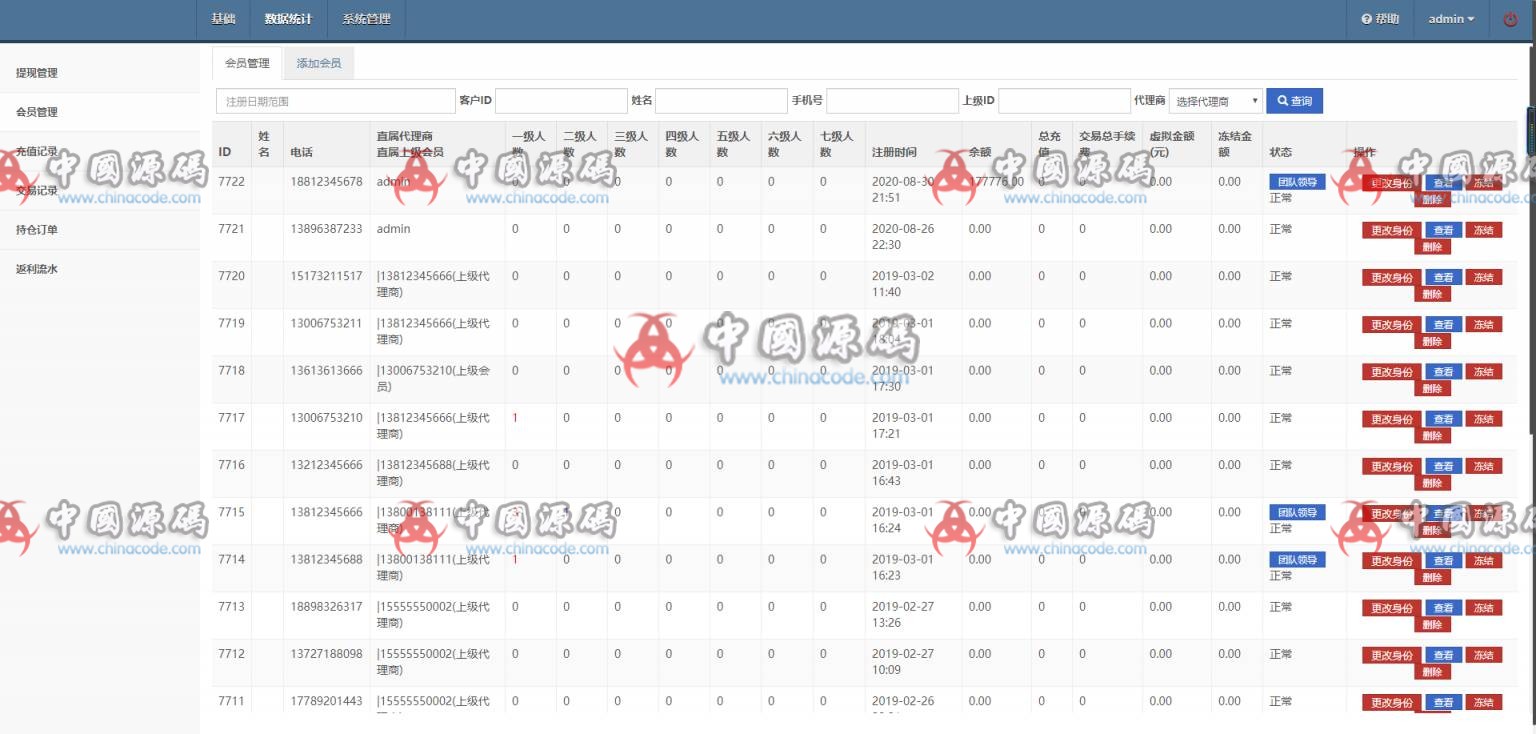Viewport: 1536px width, 734px height.
Task: Open the 数据统计 top menu
Action: click(x=288, y=19)
